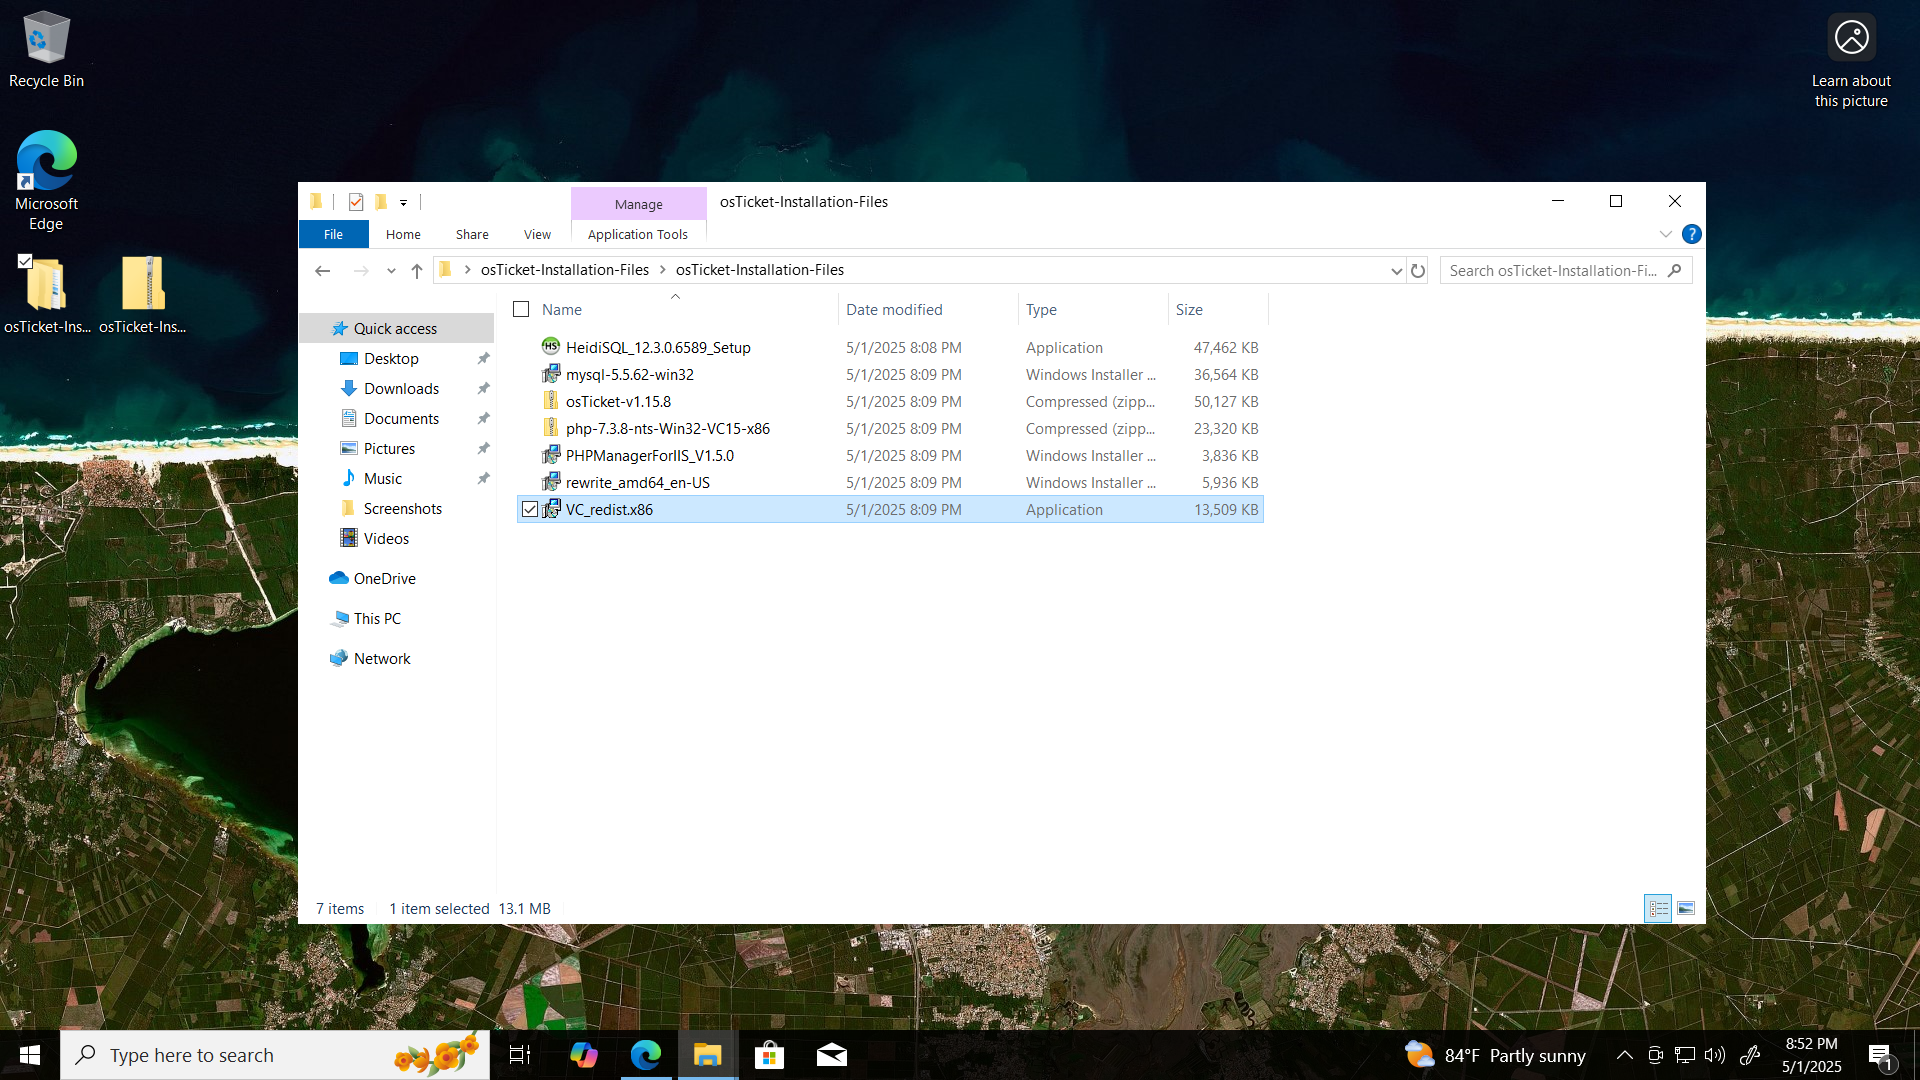
Task: Expand the address bar history dropdown
Action: [x=1396, y=270]
